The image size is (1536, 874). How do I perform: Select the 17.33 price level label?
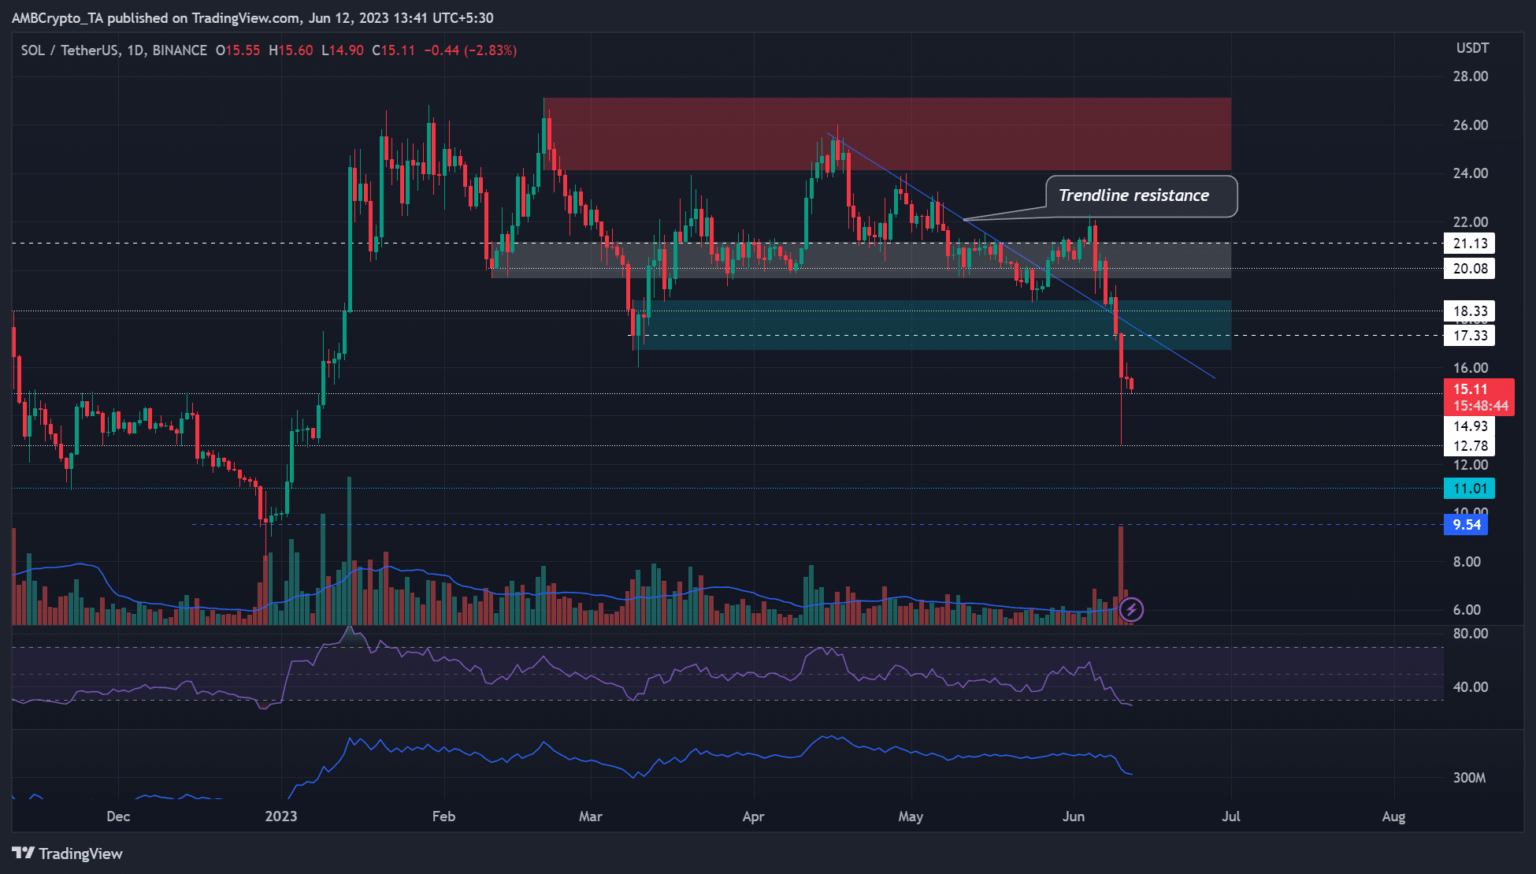click(1469, 335)
